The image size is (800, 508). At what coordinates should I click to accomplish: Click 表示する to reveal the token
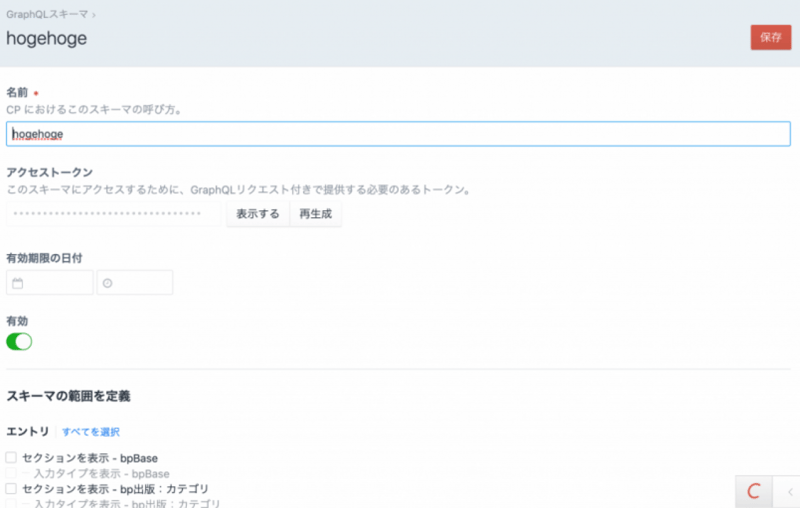pos(257,213)
